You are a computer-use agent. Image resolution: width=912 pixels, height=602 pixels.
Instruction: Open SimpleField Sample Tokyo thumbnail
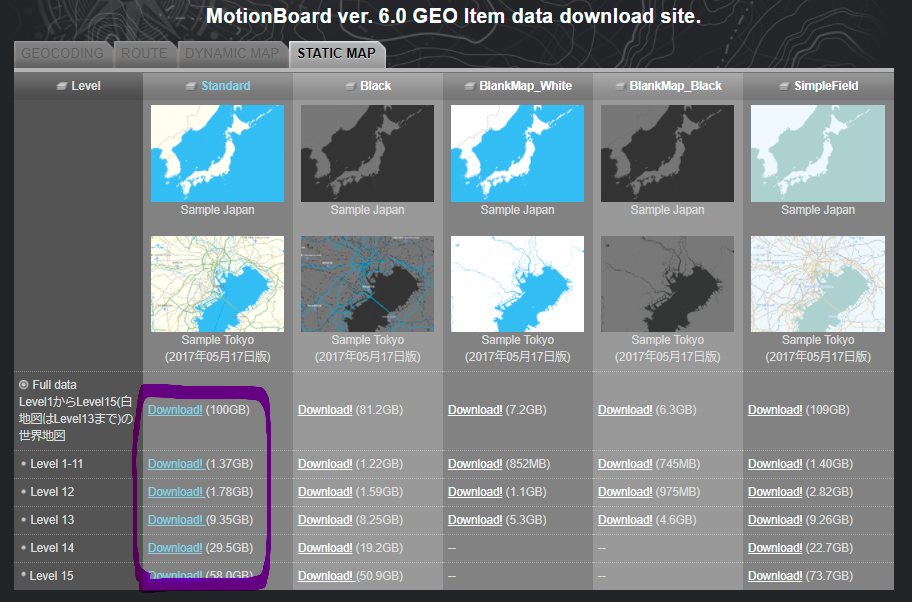tap(818, 284)
